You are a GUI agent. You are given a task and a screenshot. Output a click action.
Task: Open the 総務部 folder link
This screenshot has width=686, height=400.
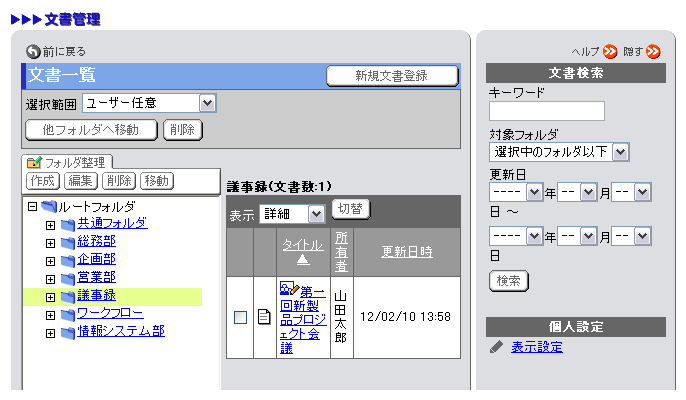[x=96, y=241]
